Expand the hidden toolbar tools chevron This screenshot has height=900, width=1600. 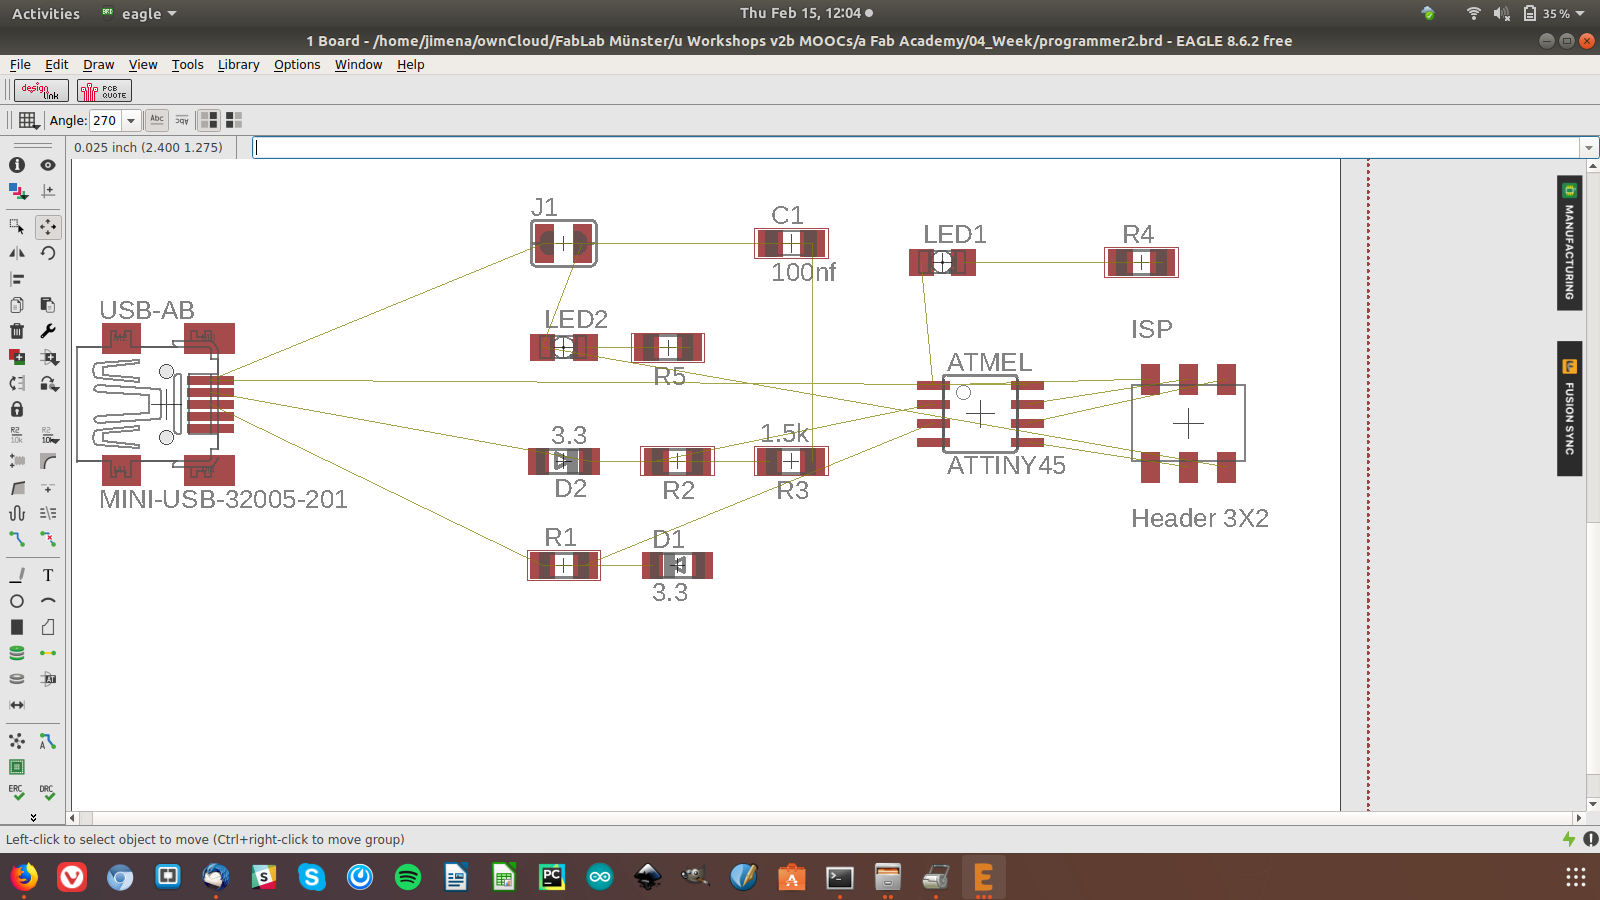tap(33, 817)
